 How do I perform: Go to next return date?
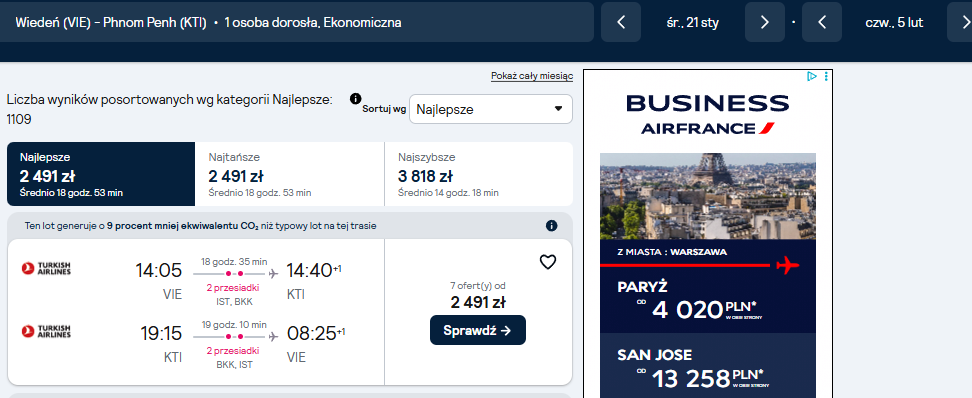pos(960,22)
